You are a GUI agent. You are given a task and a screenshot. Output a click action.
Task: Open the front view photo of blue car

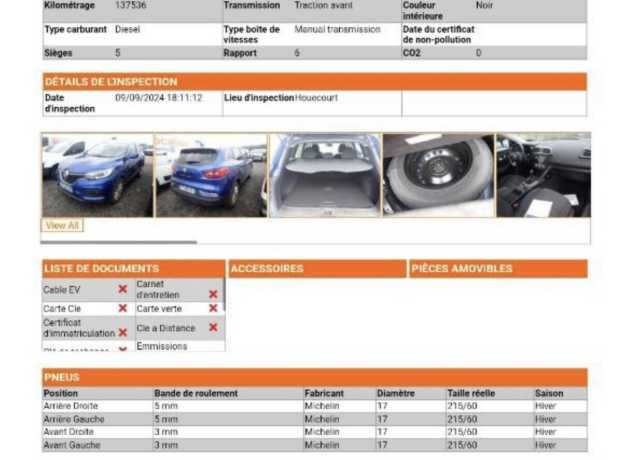click(x=97, y=175)
